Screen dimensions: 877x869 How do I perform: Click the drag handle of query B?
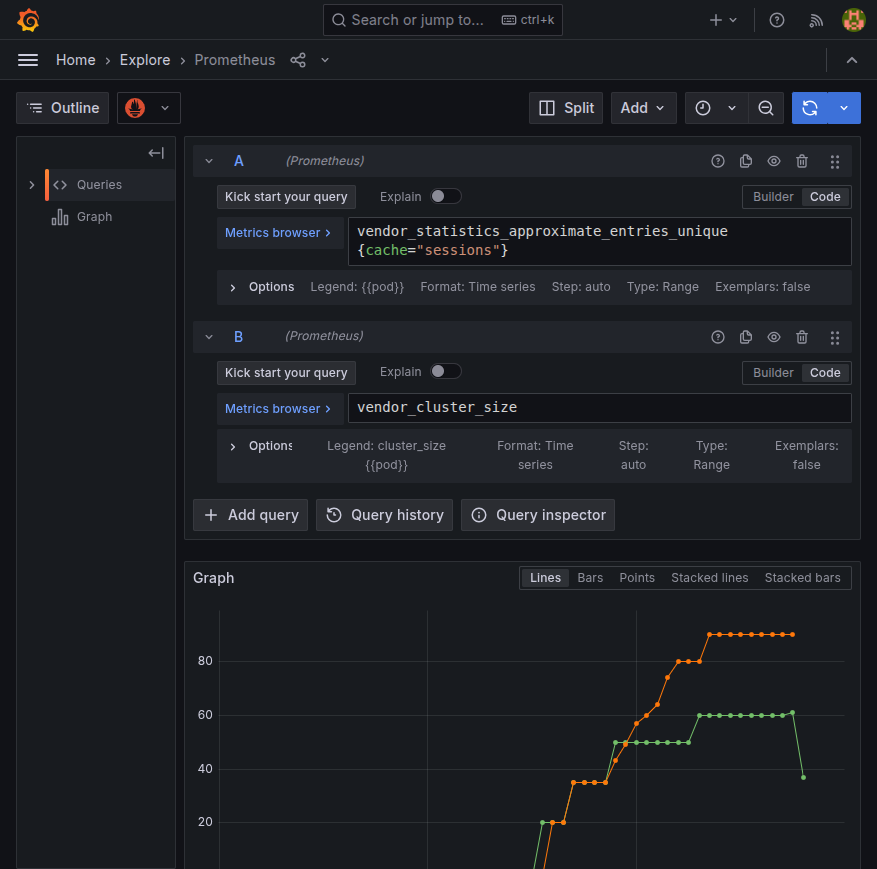834,338
